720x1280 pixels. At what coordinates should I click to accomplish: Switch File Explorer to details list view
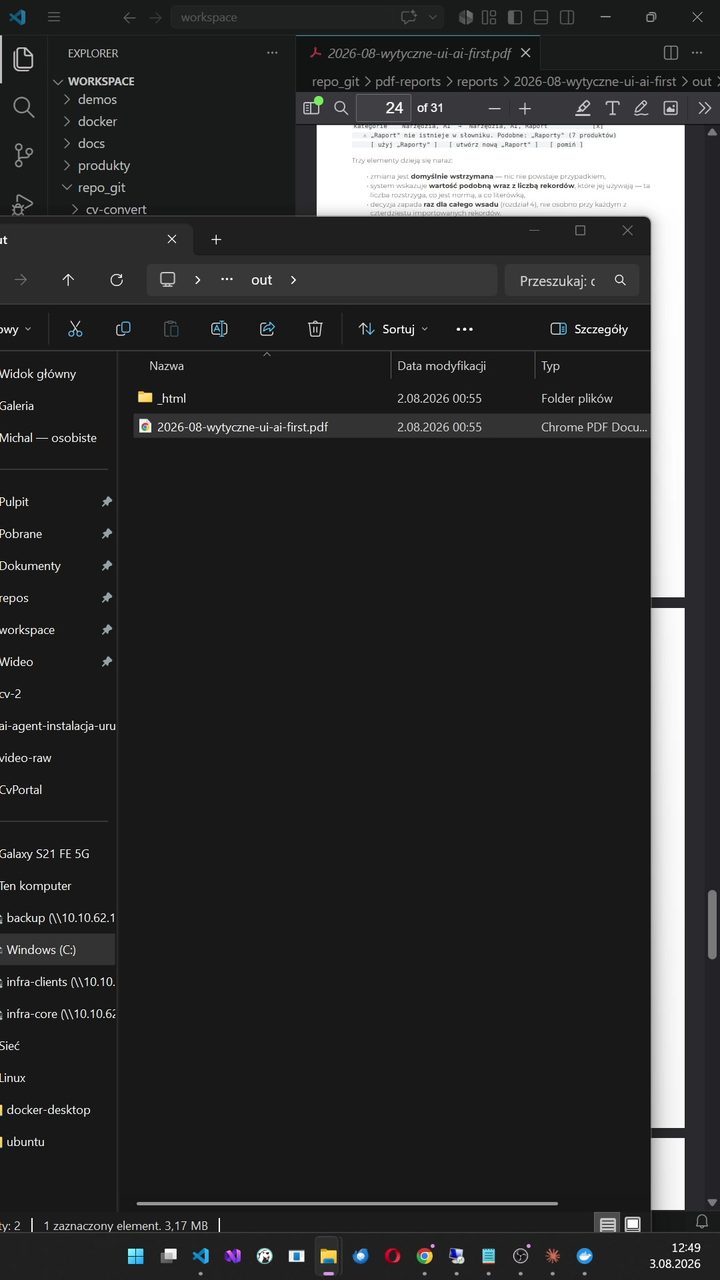click(608, 1225)
